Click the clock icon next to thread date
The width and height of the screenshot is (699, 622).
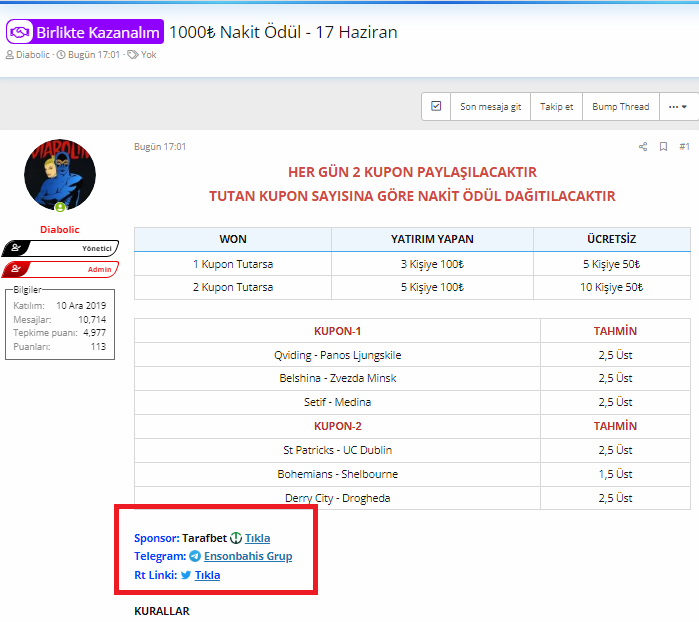[x=61, y=55]
